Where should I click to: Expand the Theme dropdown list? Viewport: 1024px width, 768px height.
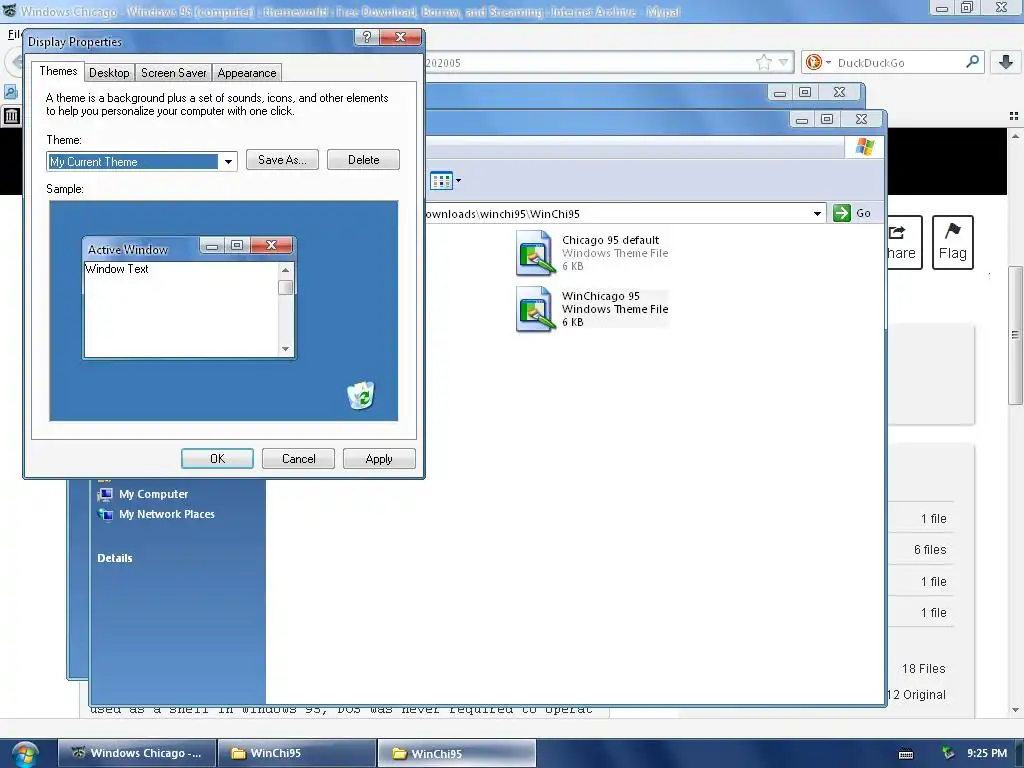click(228, 161)
